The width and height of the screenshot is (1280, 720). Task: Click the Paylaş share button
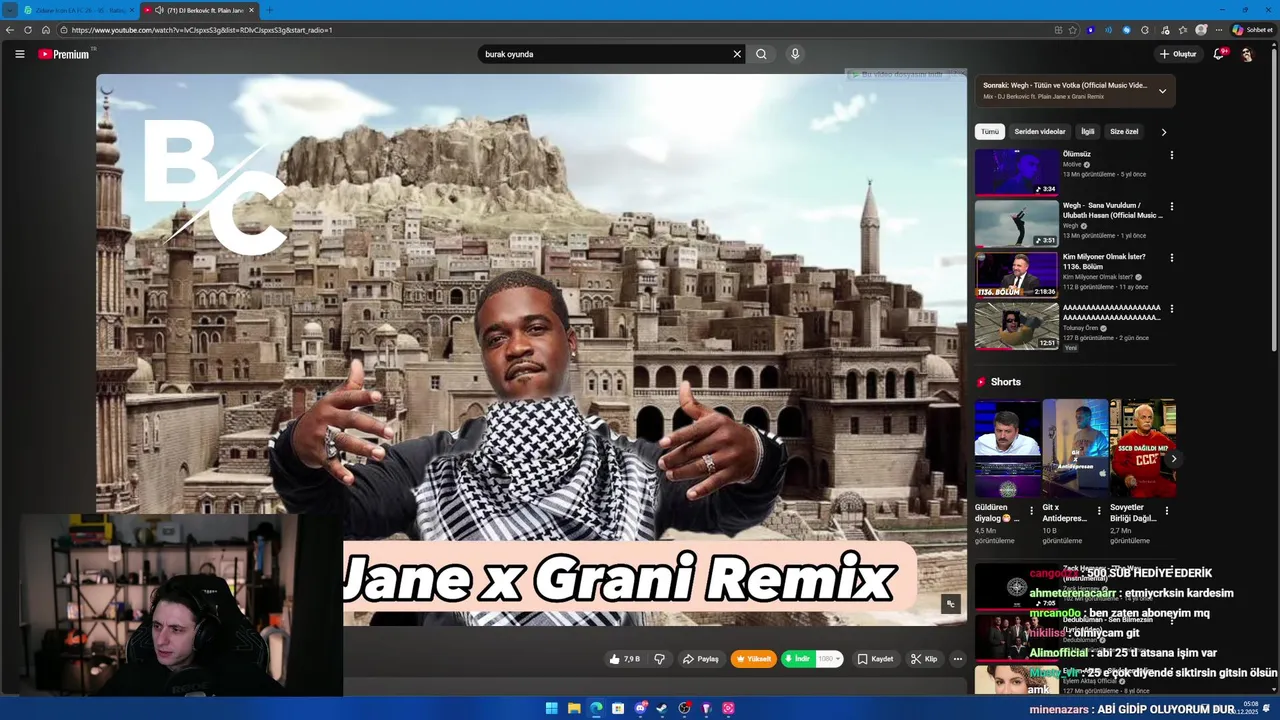[x=701, y=659]
